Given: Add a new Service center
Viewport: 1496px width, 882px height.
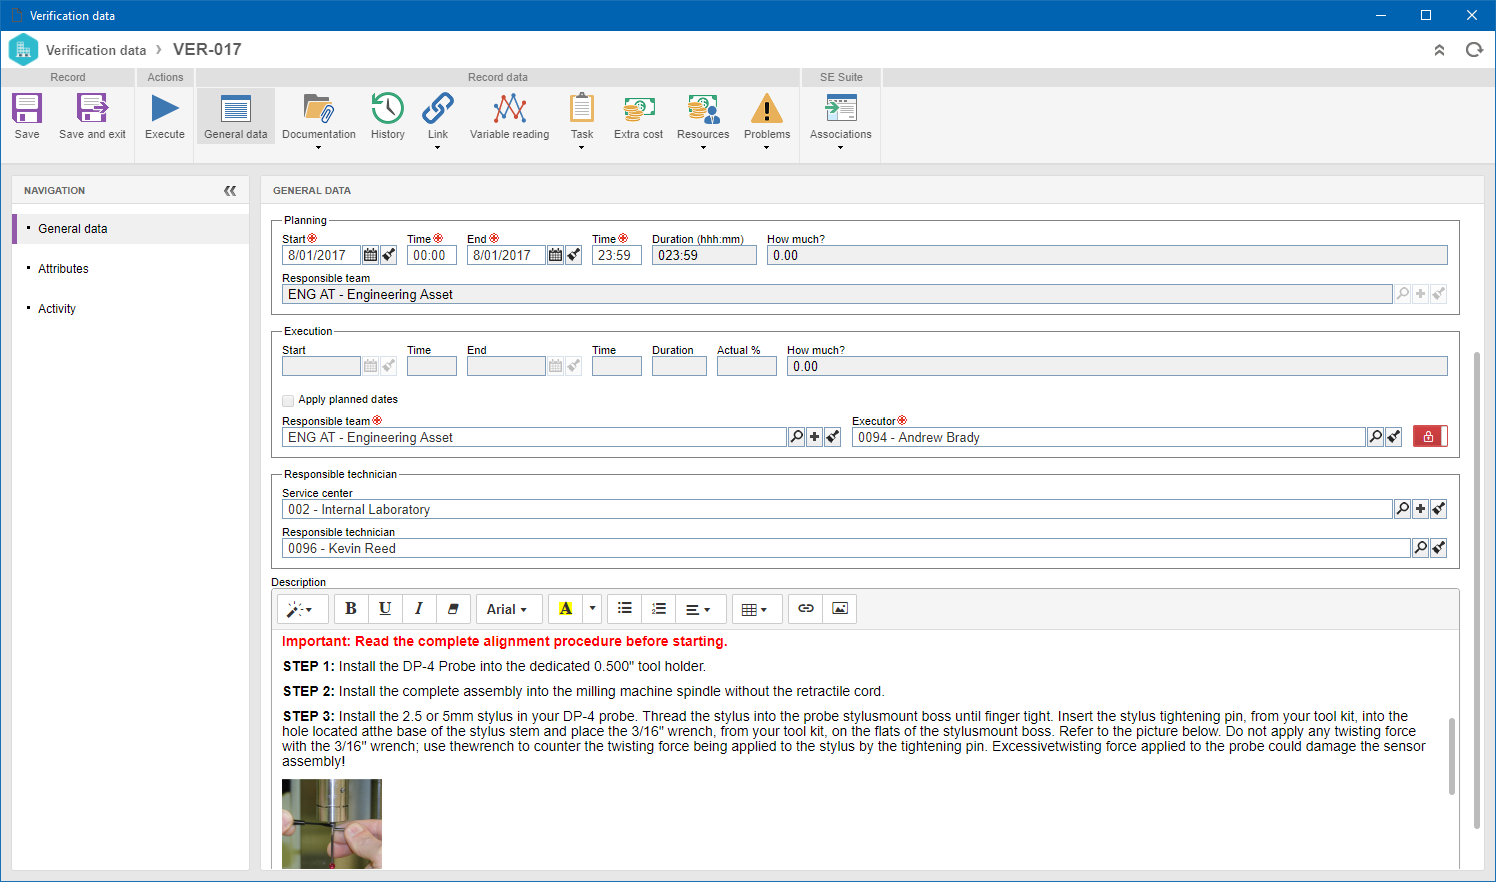Looking at the screenshot, I should click(1421, 509).
